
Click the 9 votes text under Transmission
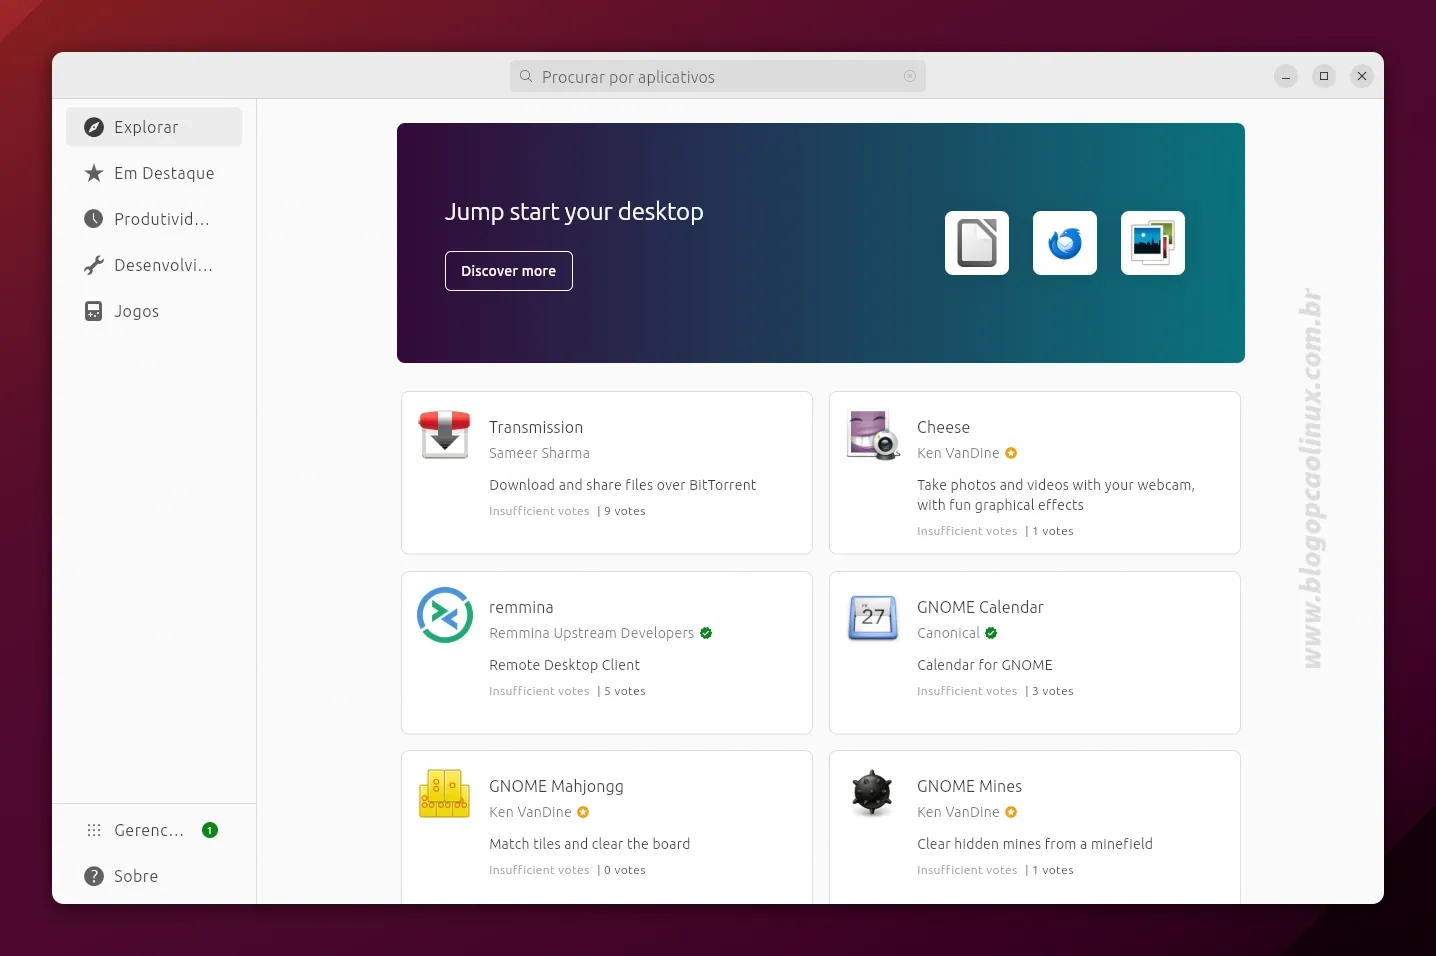pyautogui.click(x=625, y=511)
